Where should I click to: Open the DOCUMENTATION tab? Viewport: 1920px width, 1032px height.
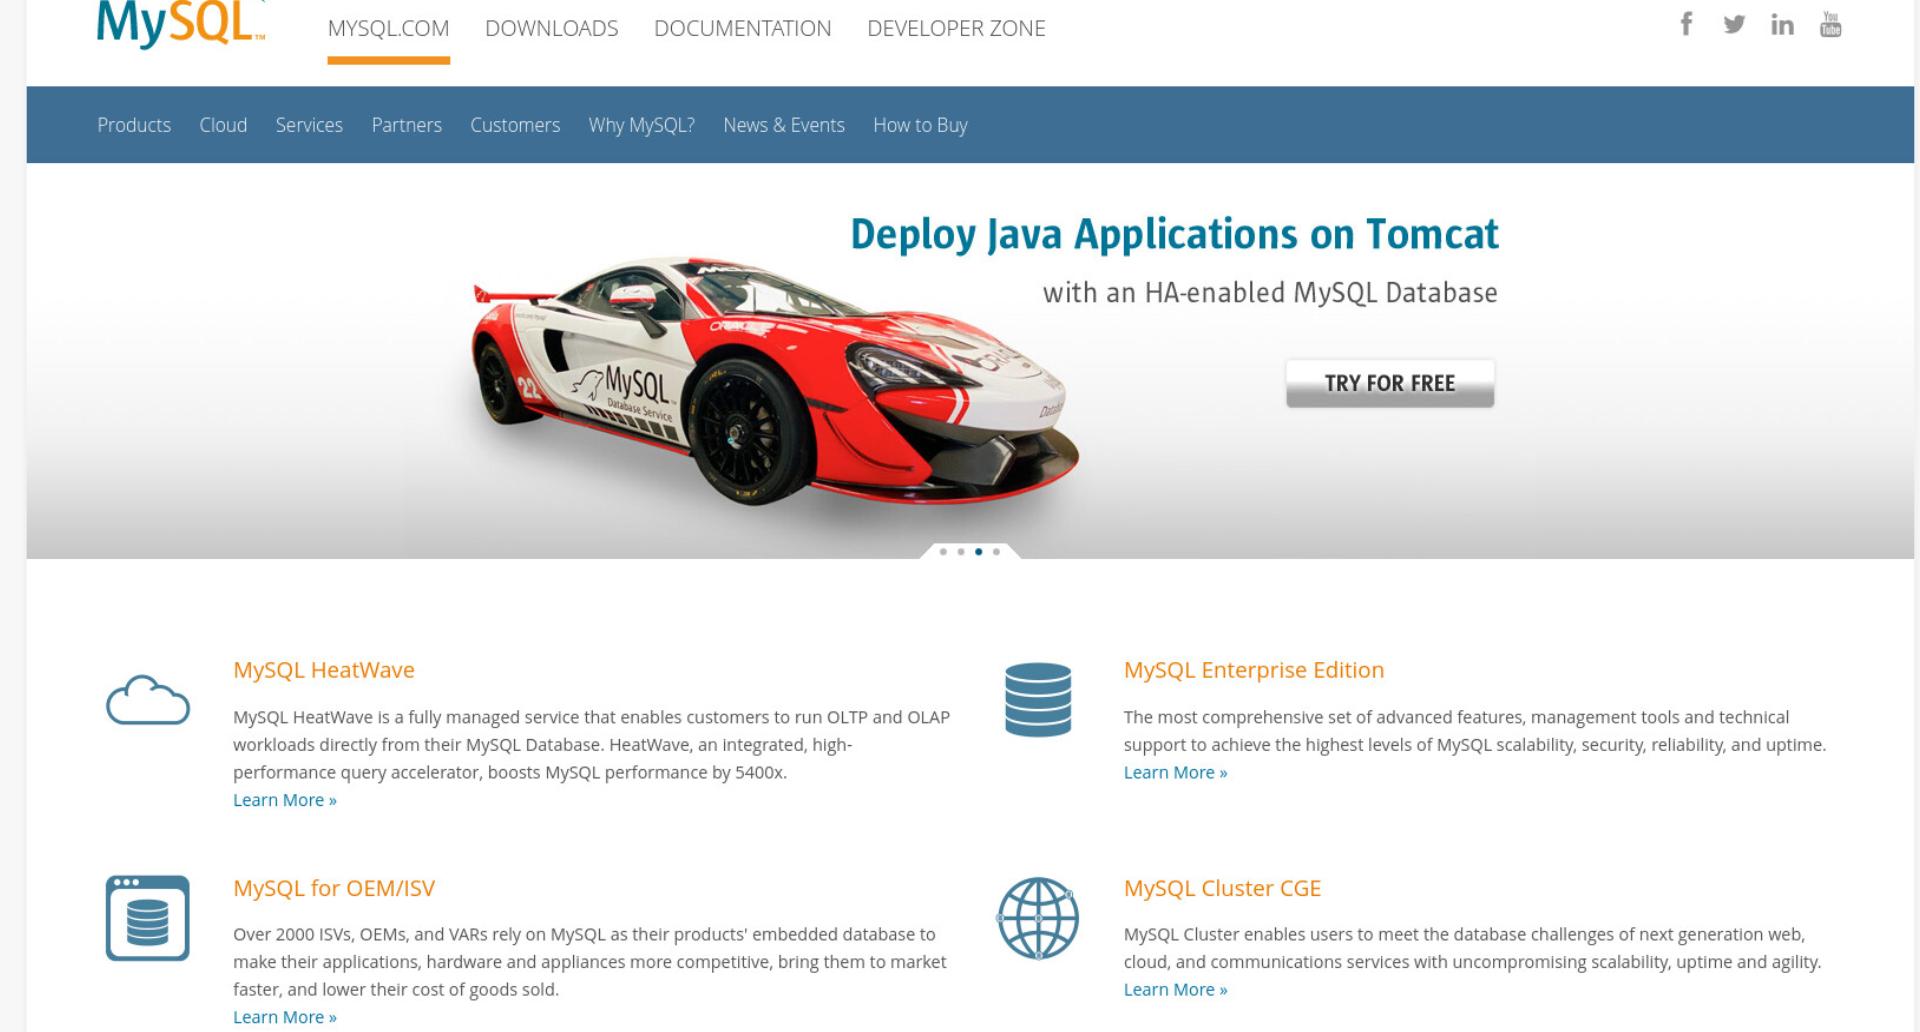(x=742, y=29)
